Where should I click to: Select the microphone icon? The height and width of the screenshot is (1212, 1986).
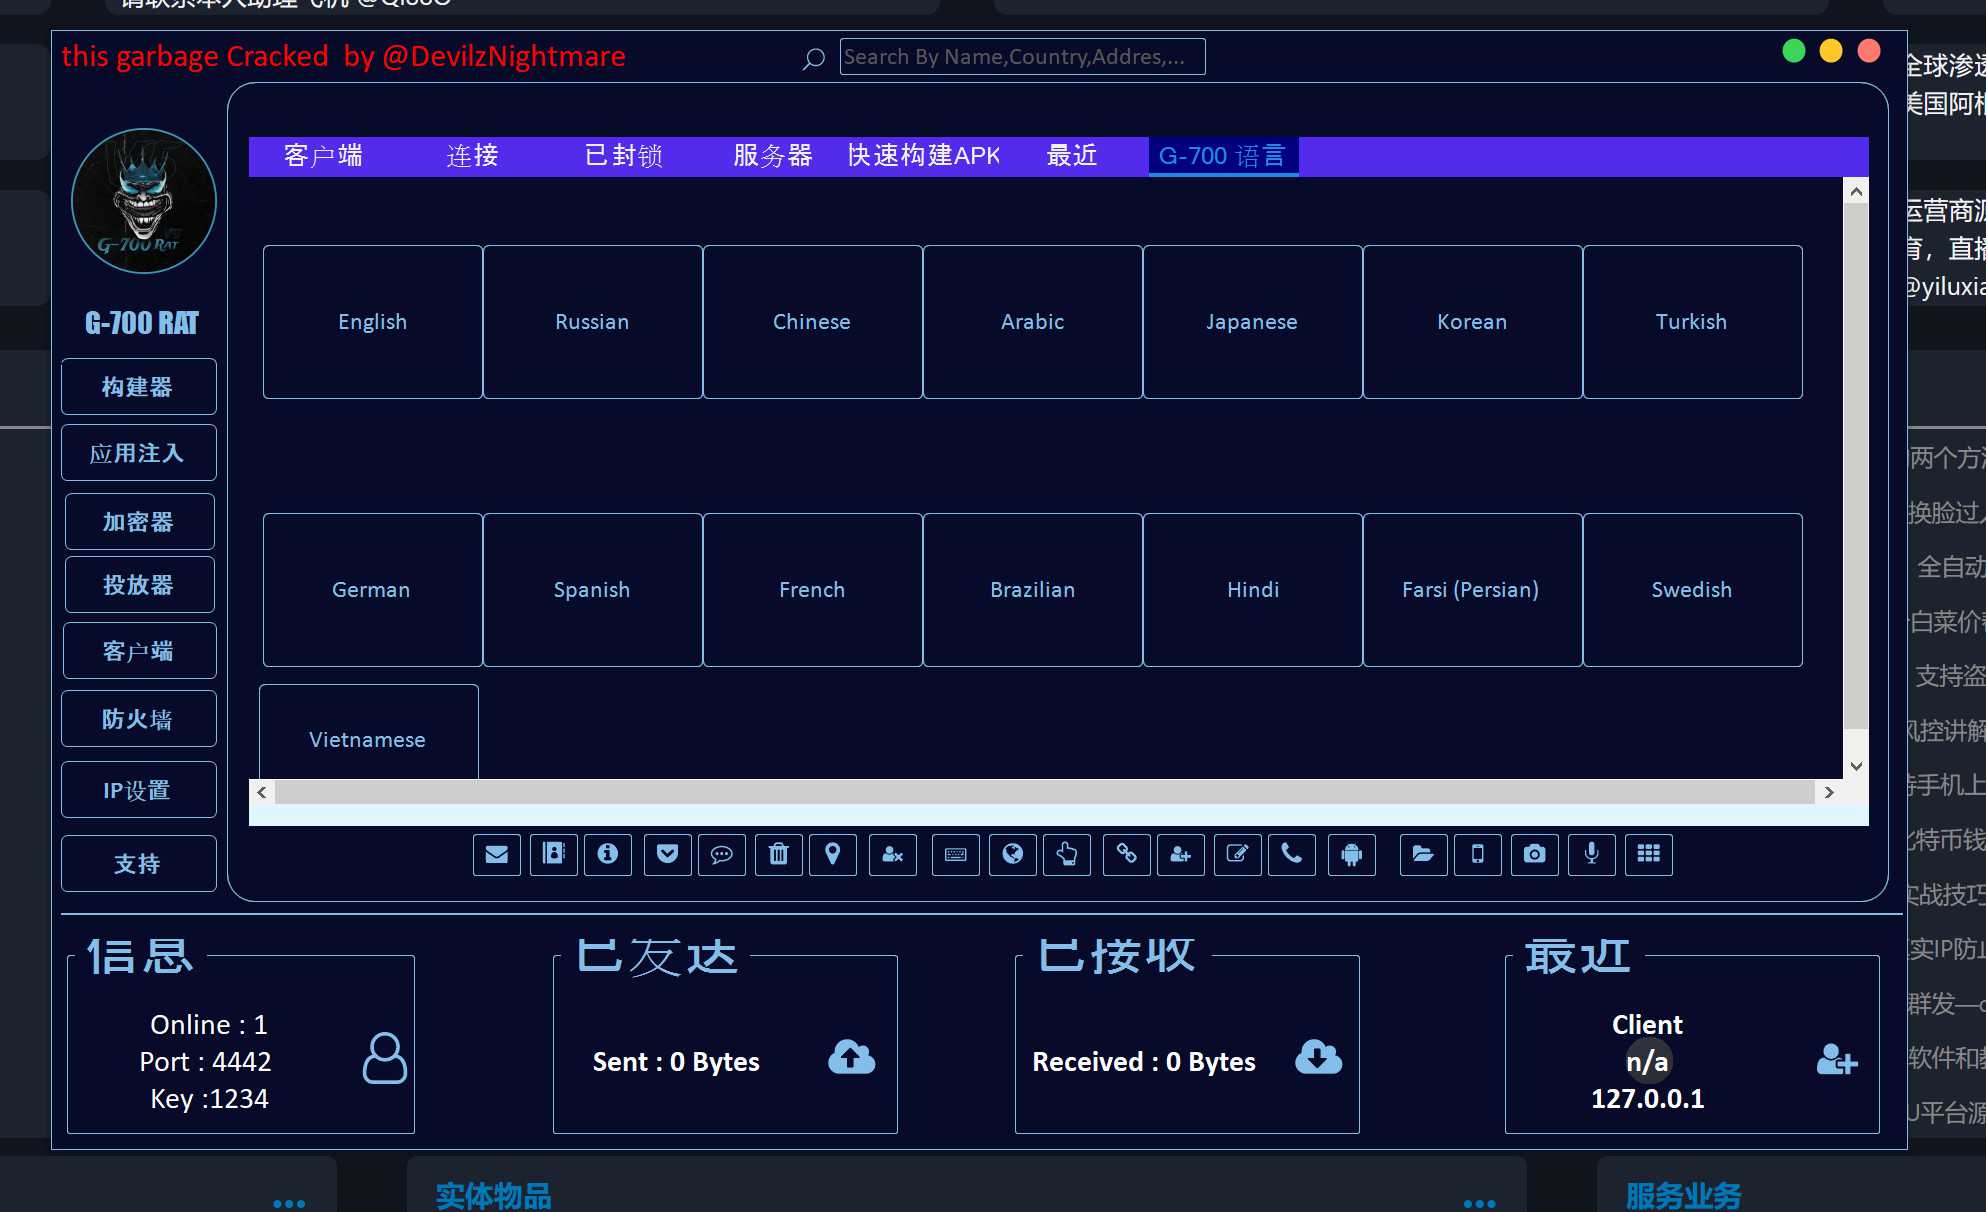(x=1591, y=854)
